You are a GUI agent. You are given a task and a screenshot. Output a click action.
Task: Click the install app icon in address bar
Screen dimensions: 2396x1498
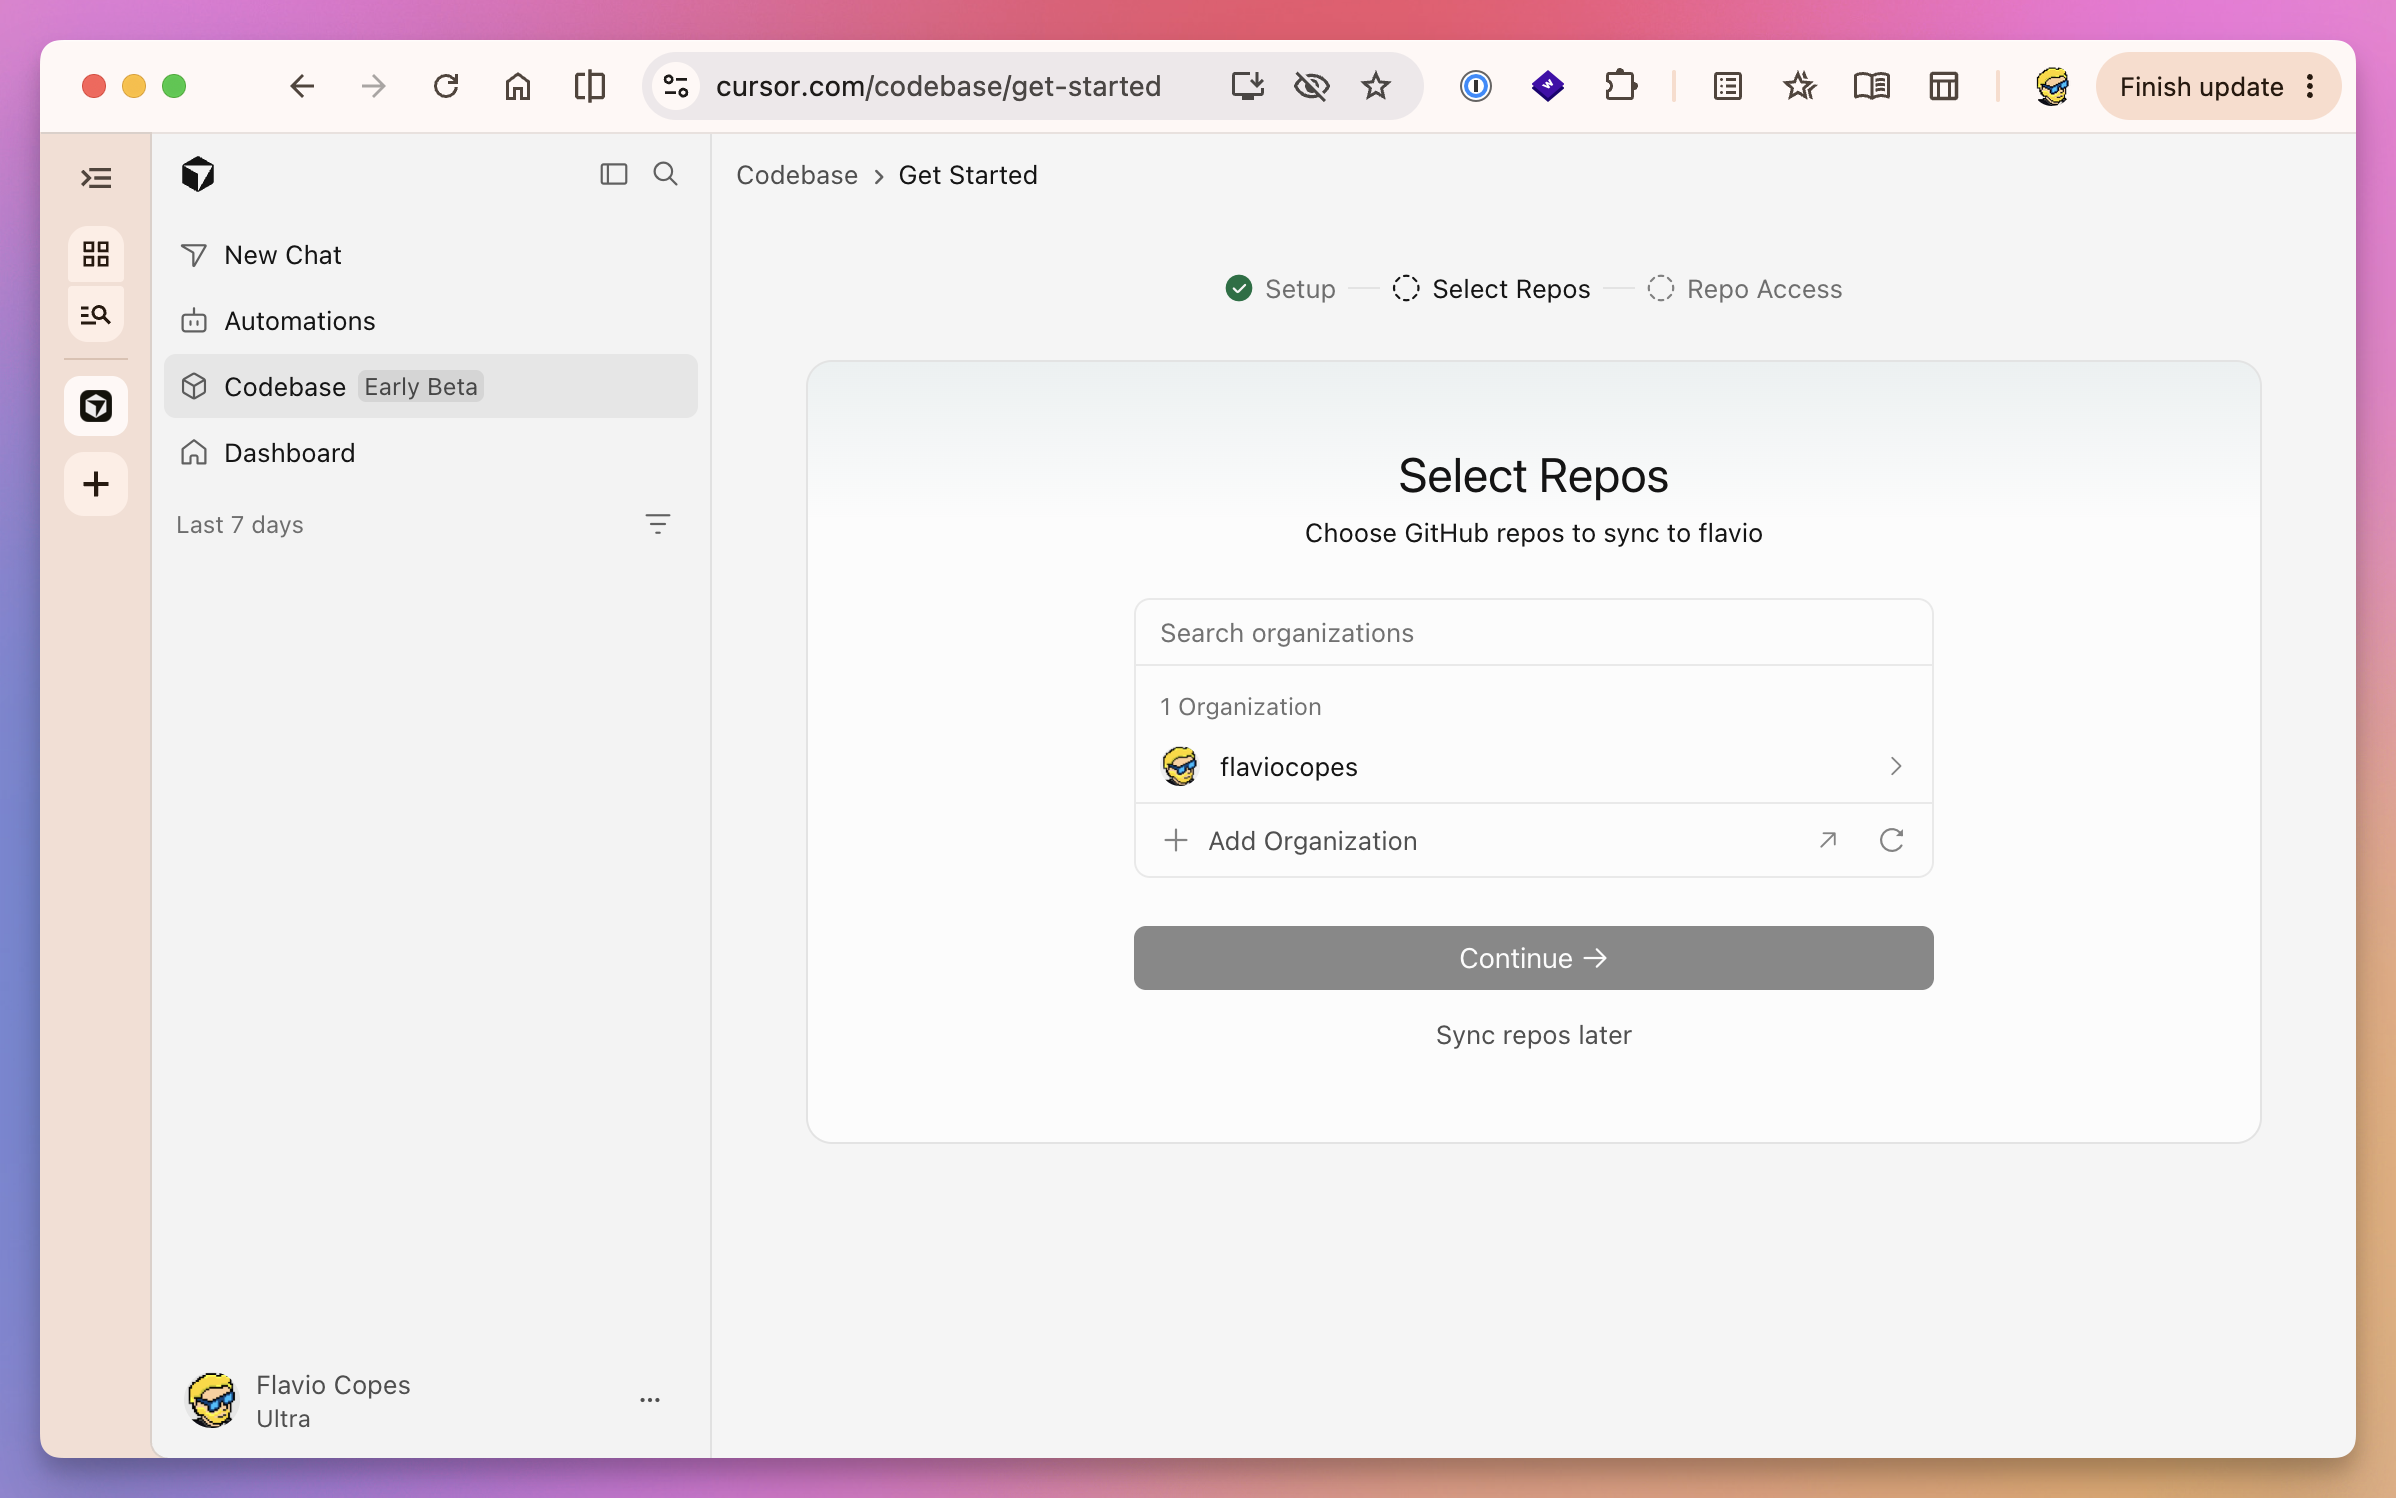tap(1248, 86)
